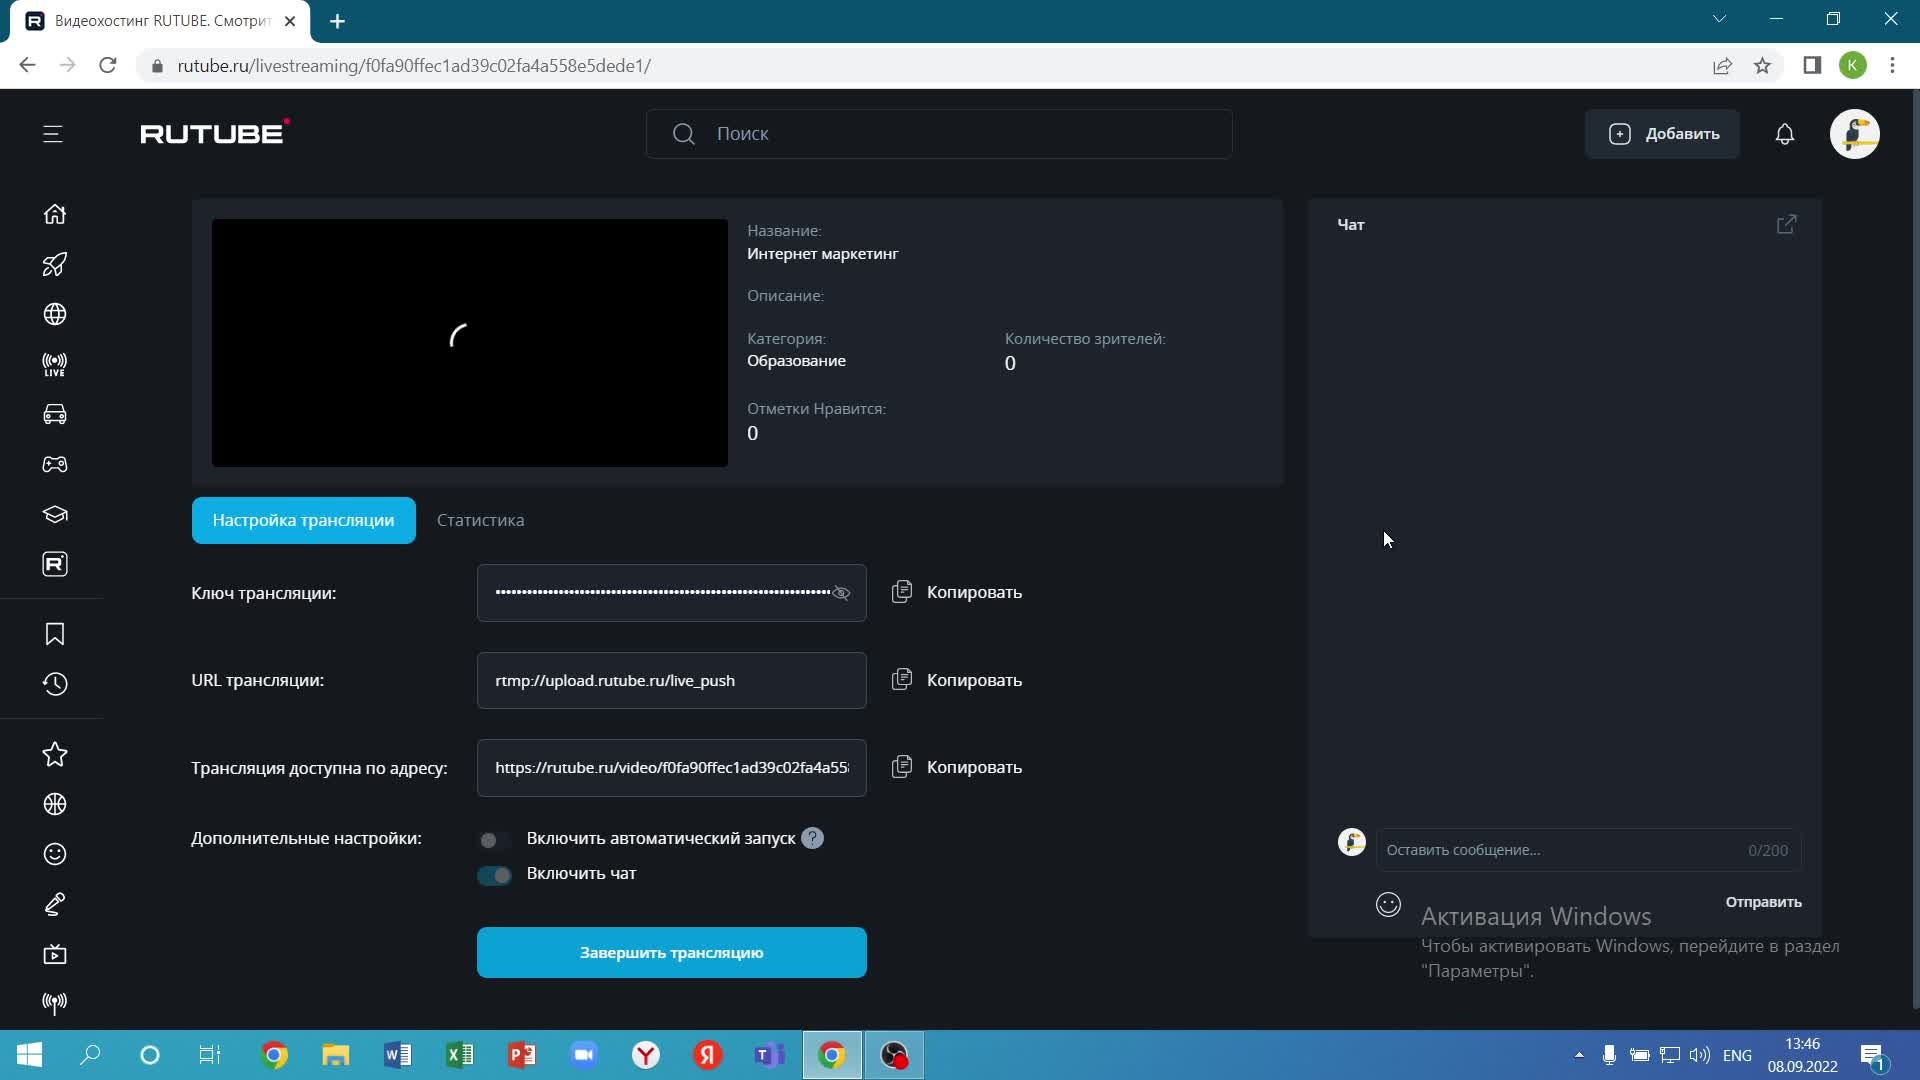Disable the 'Включить чат' toggle

494,875
